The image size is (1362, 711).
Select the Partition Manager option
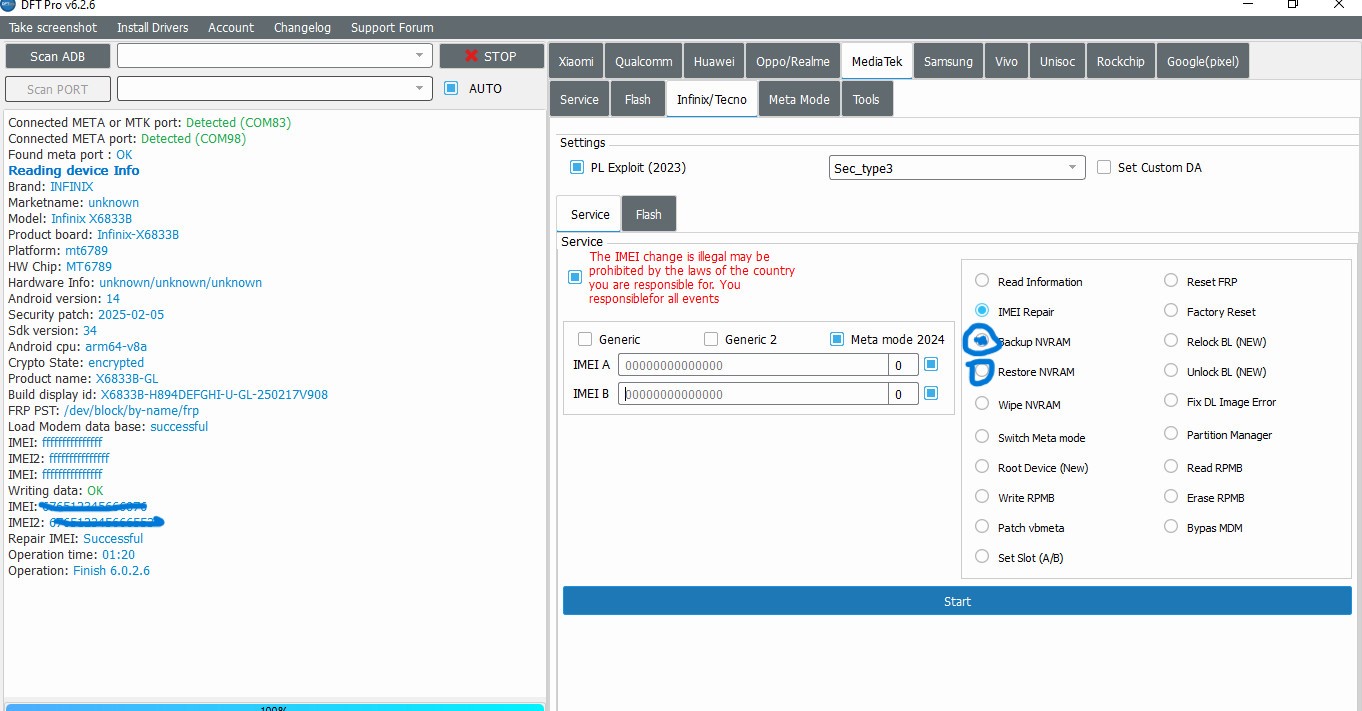[x=1171, y=434]
